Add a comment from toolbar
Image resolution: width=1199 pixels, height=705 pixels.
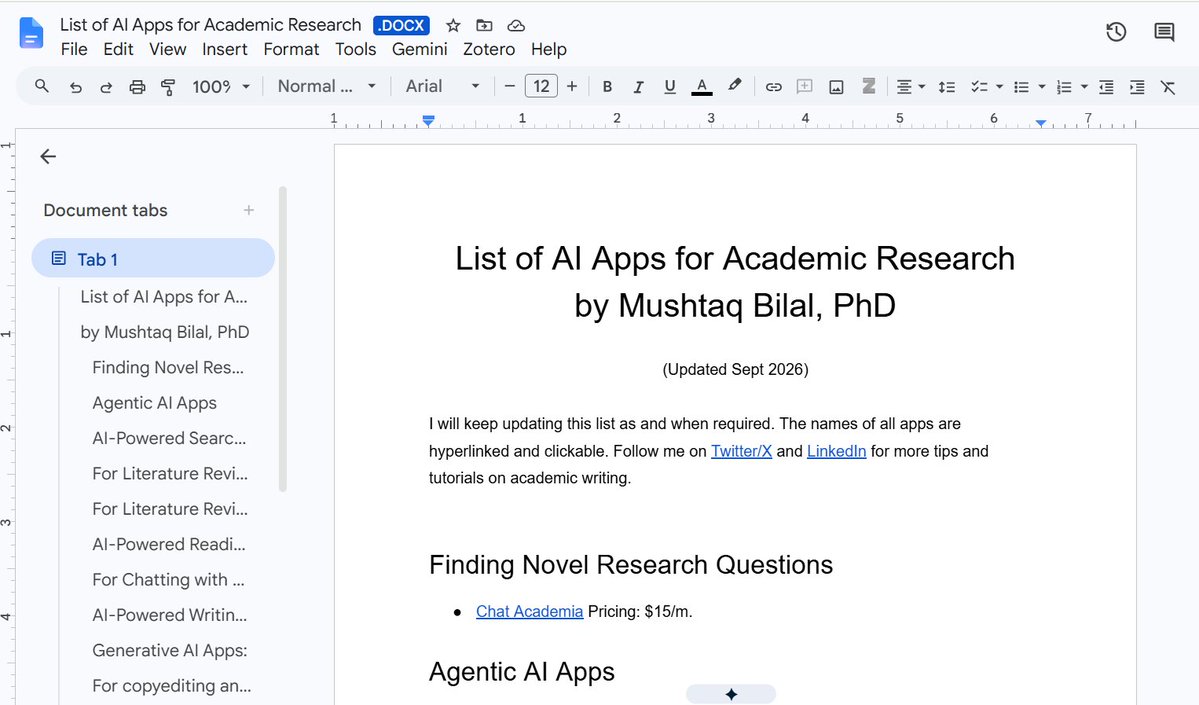(x=804, y=87)
